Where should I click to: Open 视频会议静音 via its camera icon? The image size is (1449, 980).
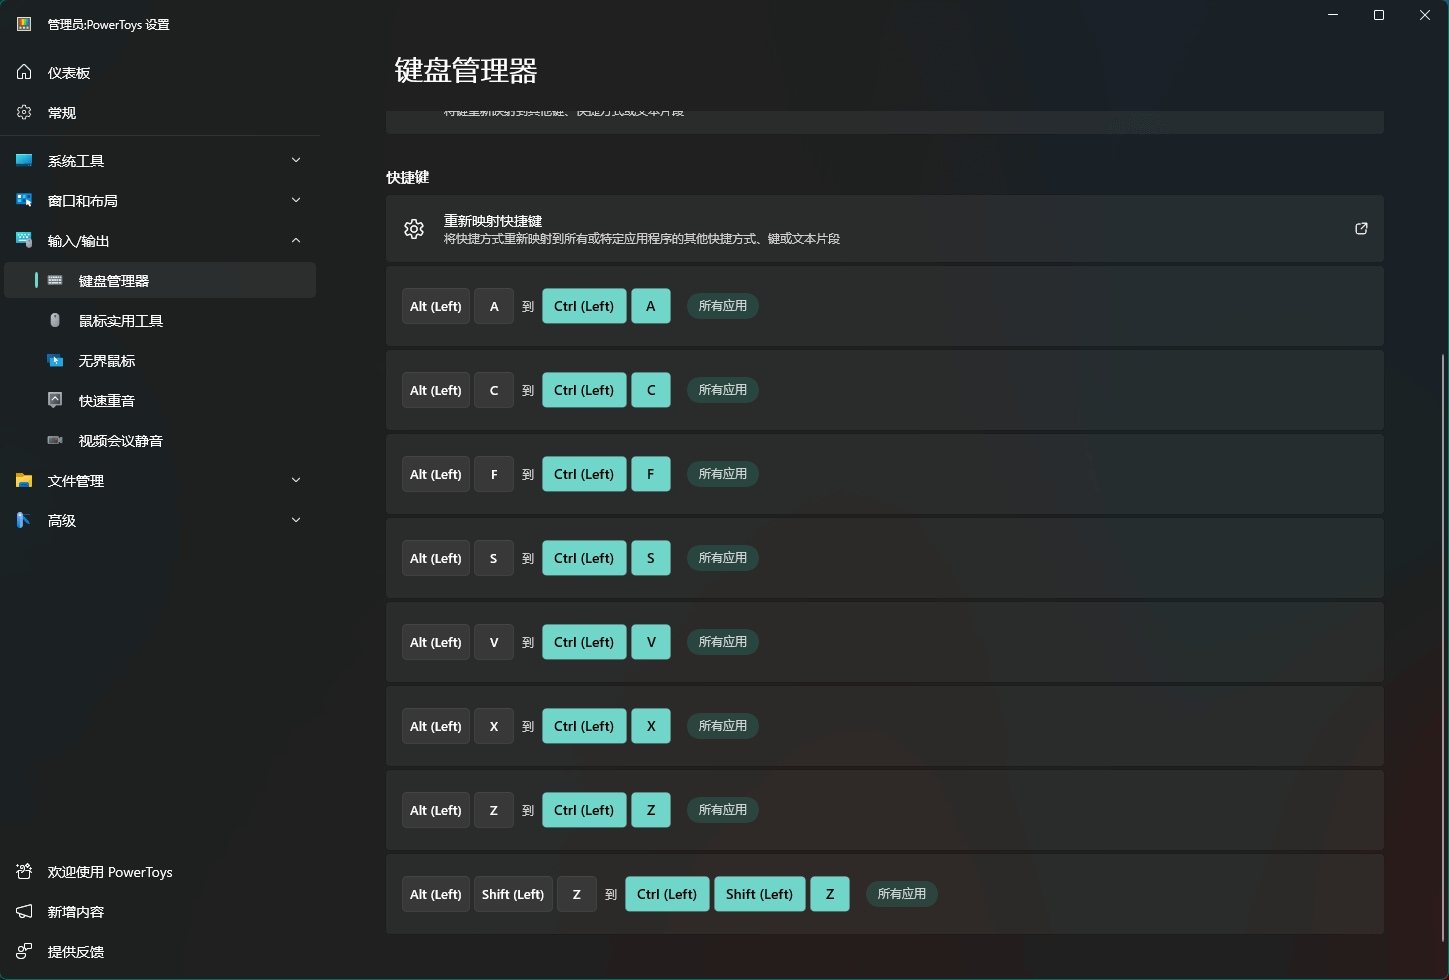click(x=55, y=440)
